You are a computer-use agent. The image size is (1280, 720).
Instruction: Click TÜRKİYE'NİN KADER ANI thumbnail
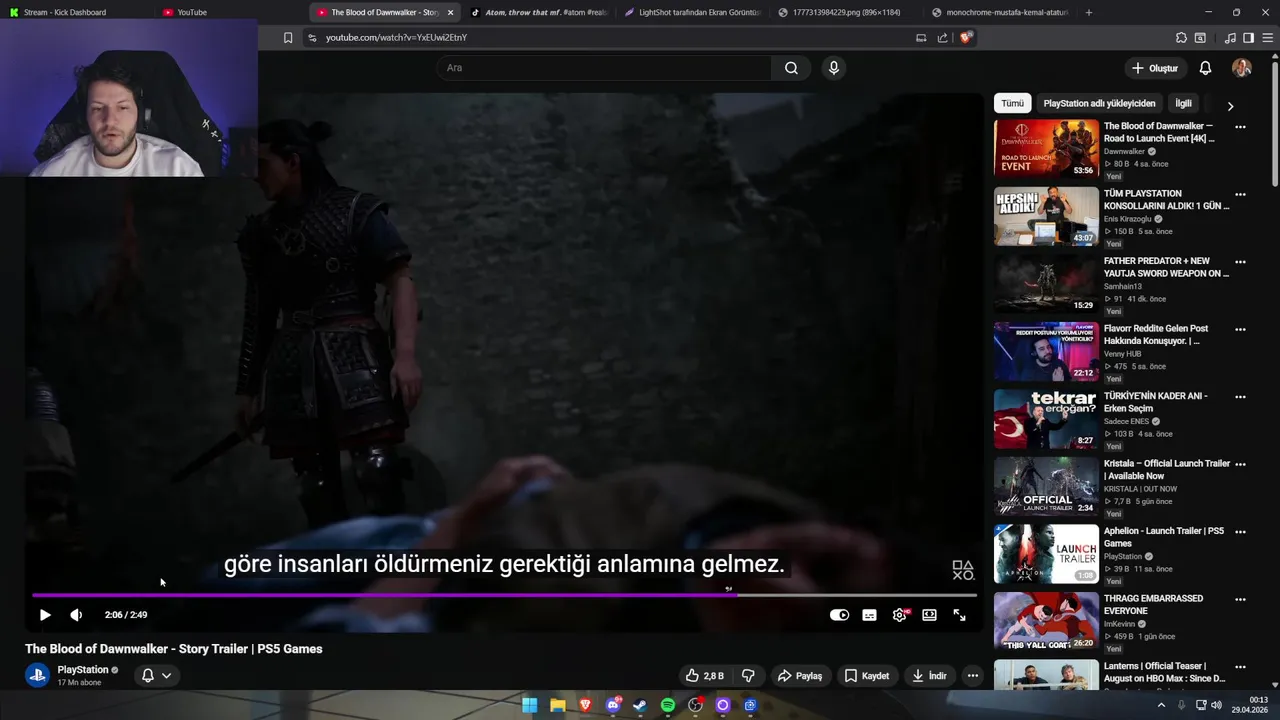coord(1046,419)
